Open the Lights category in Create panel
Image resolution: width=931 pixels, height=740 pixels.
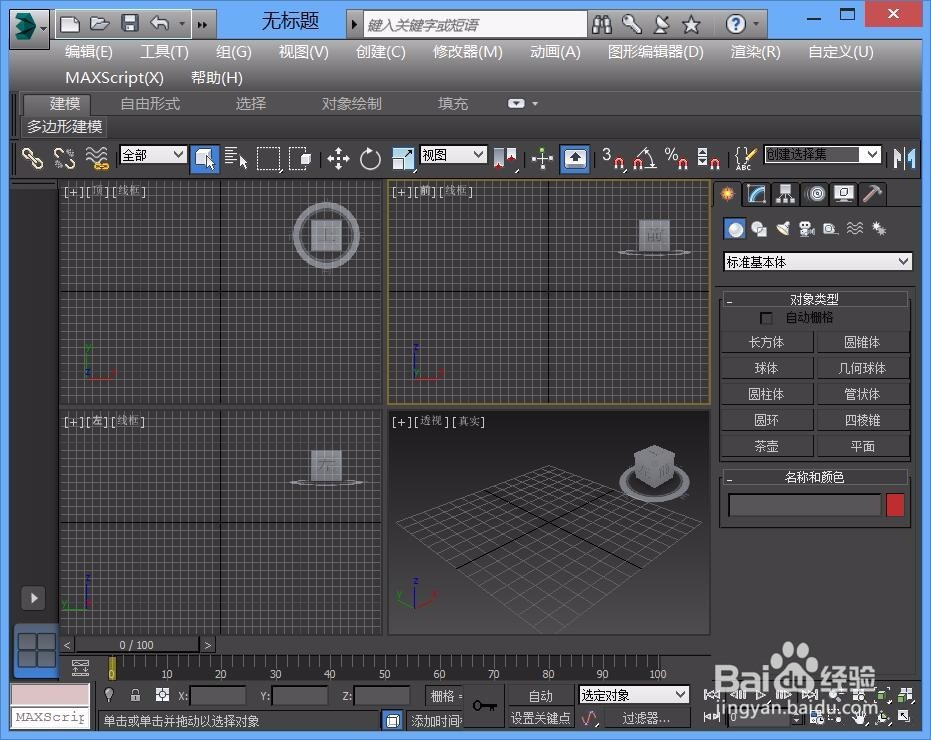pyautogui.click(x=784, y=229)
